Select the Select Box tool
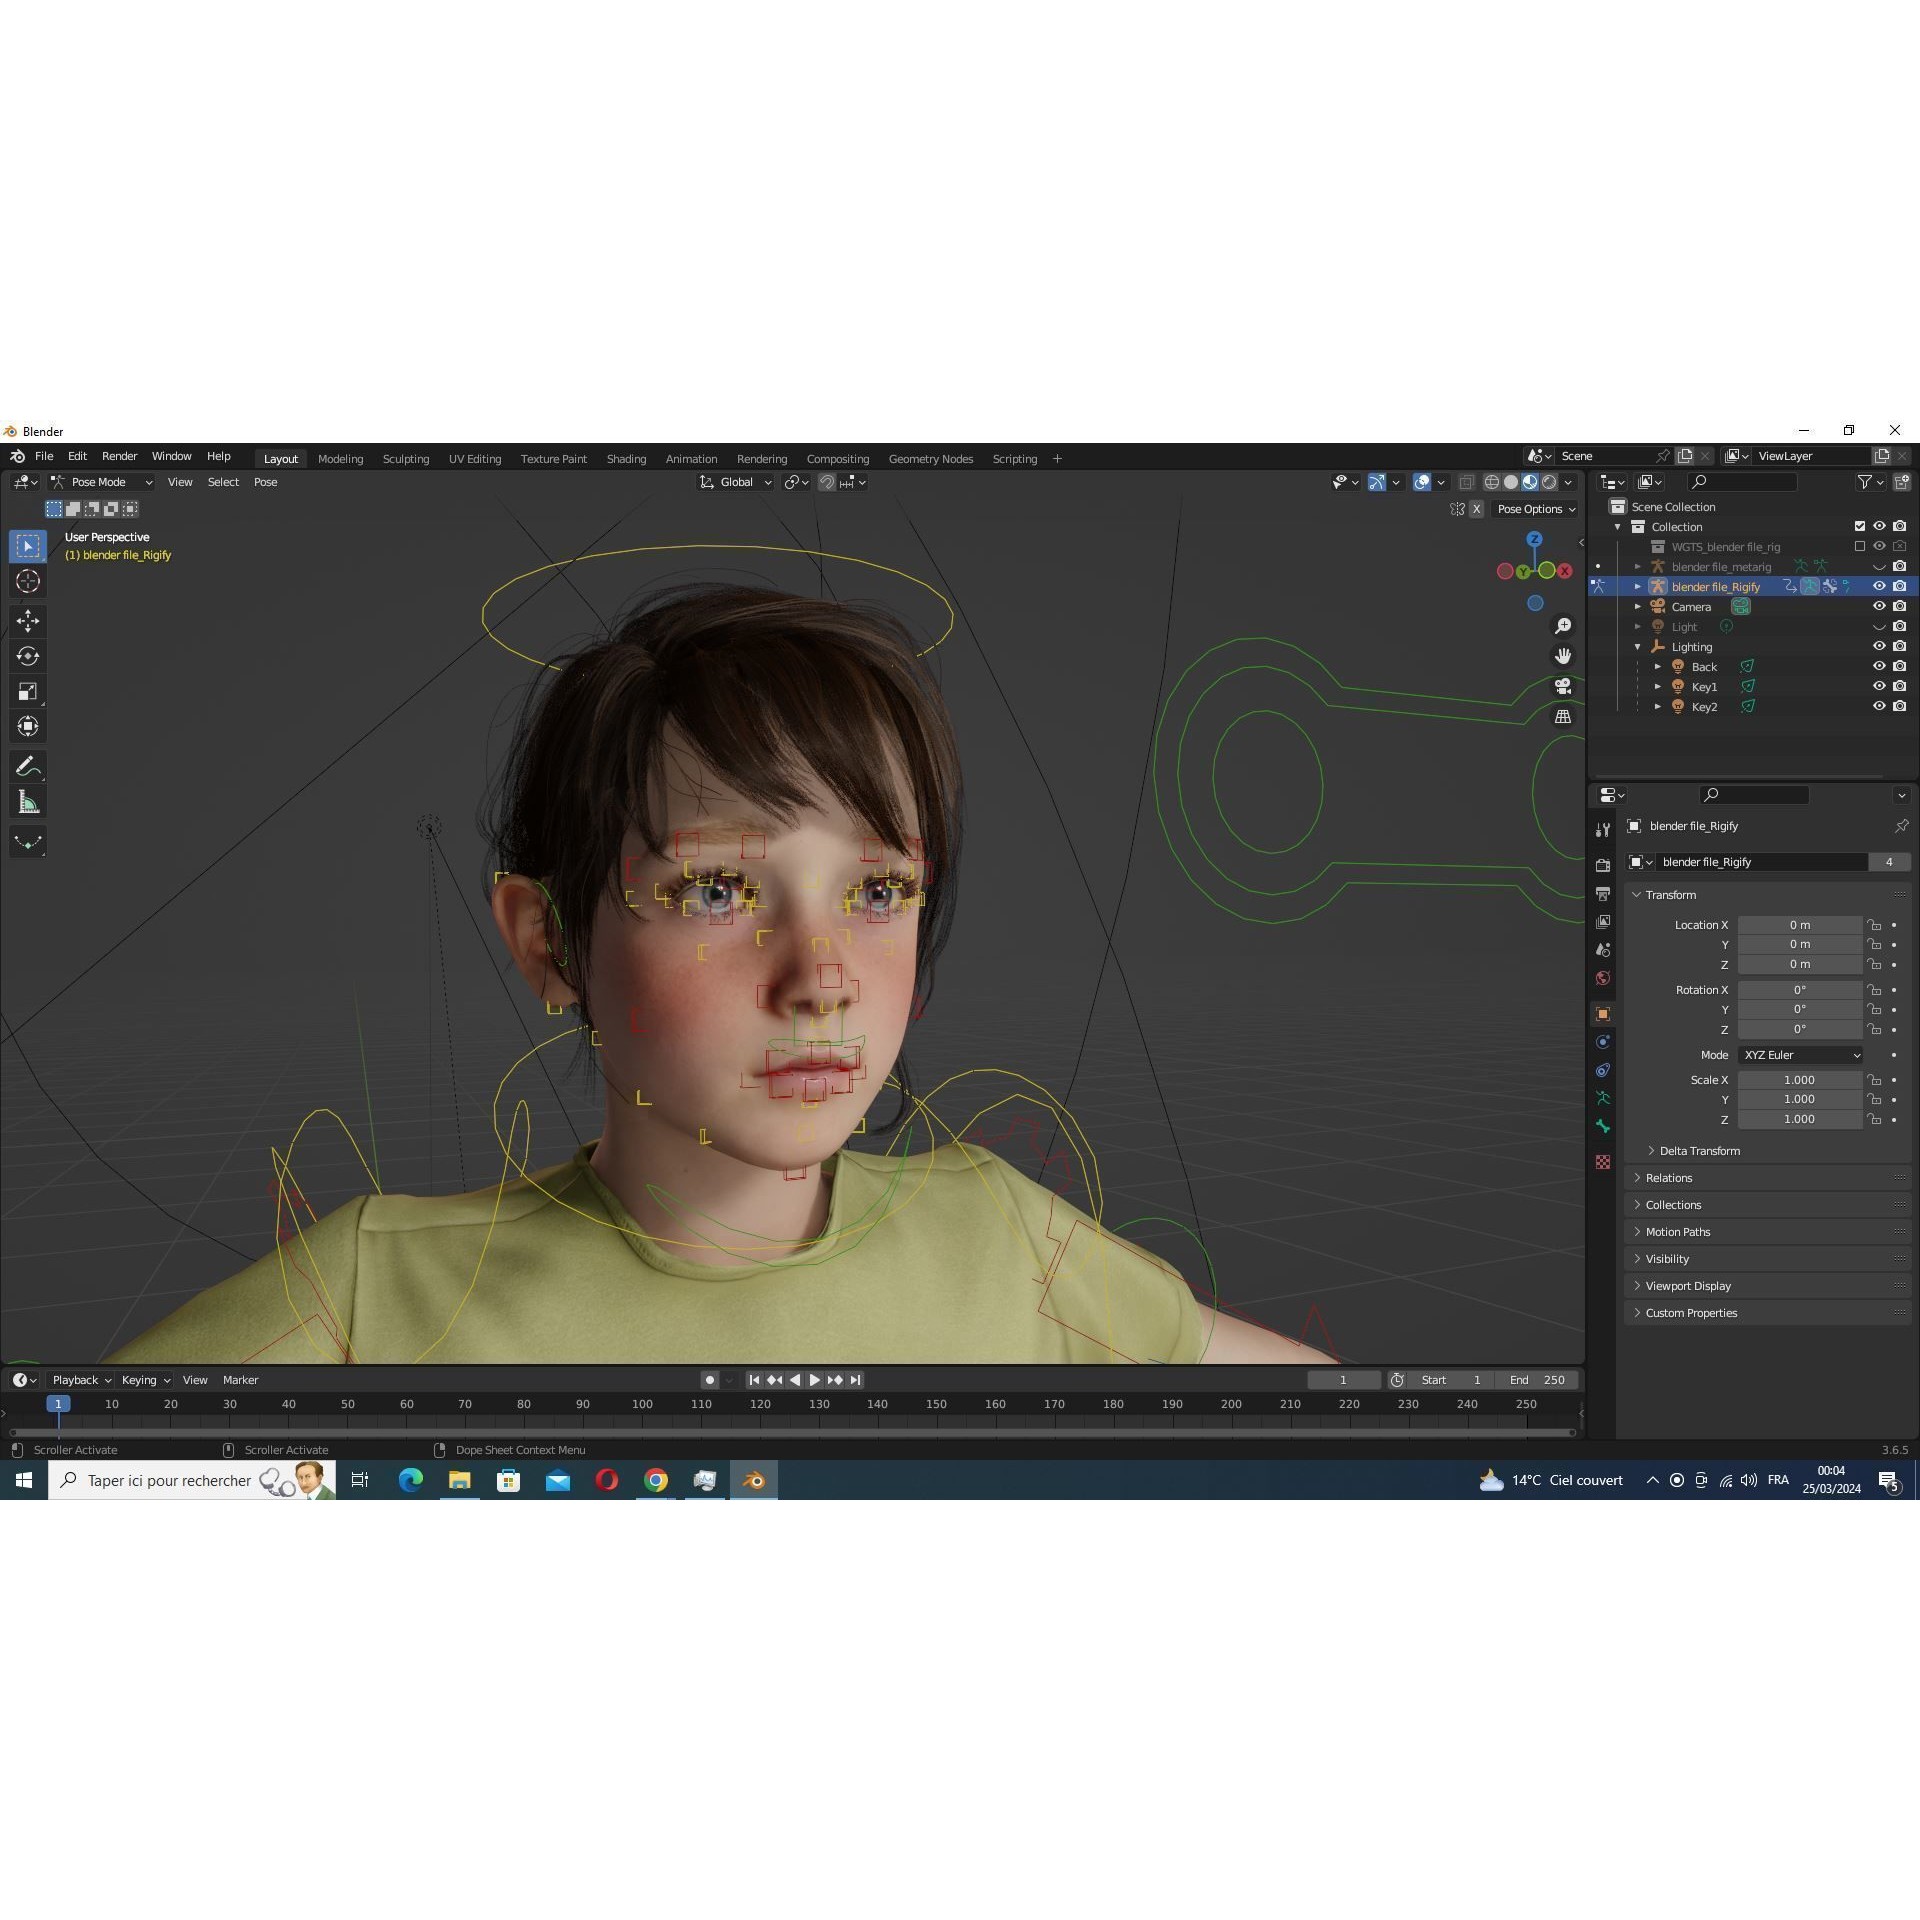1920x1920 pixels. pyautogui.click(x=28, y=546)
